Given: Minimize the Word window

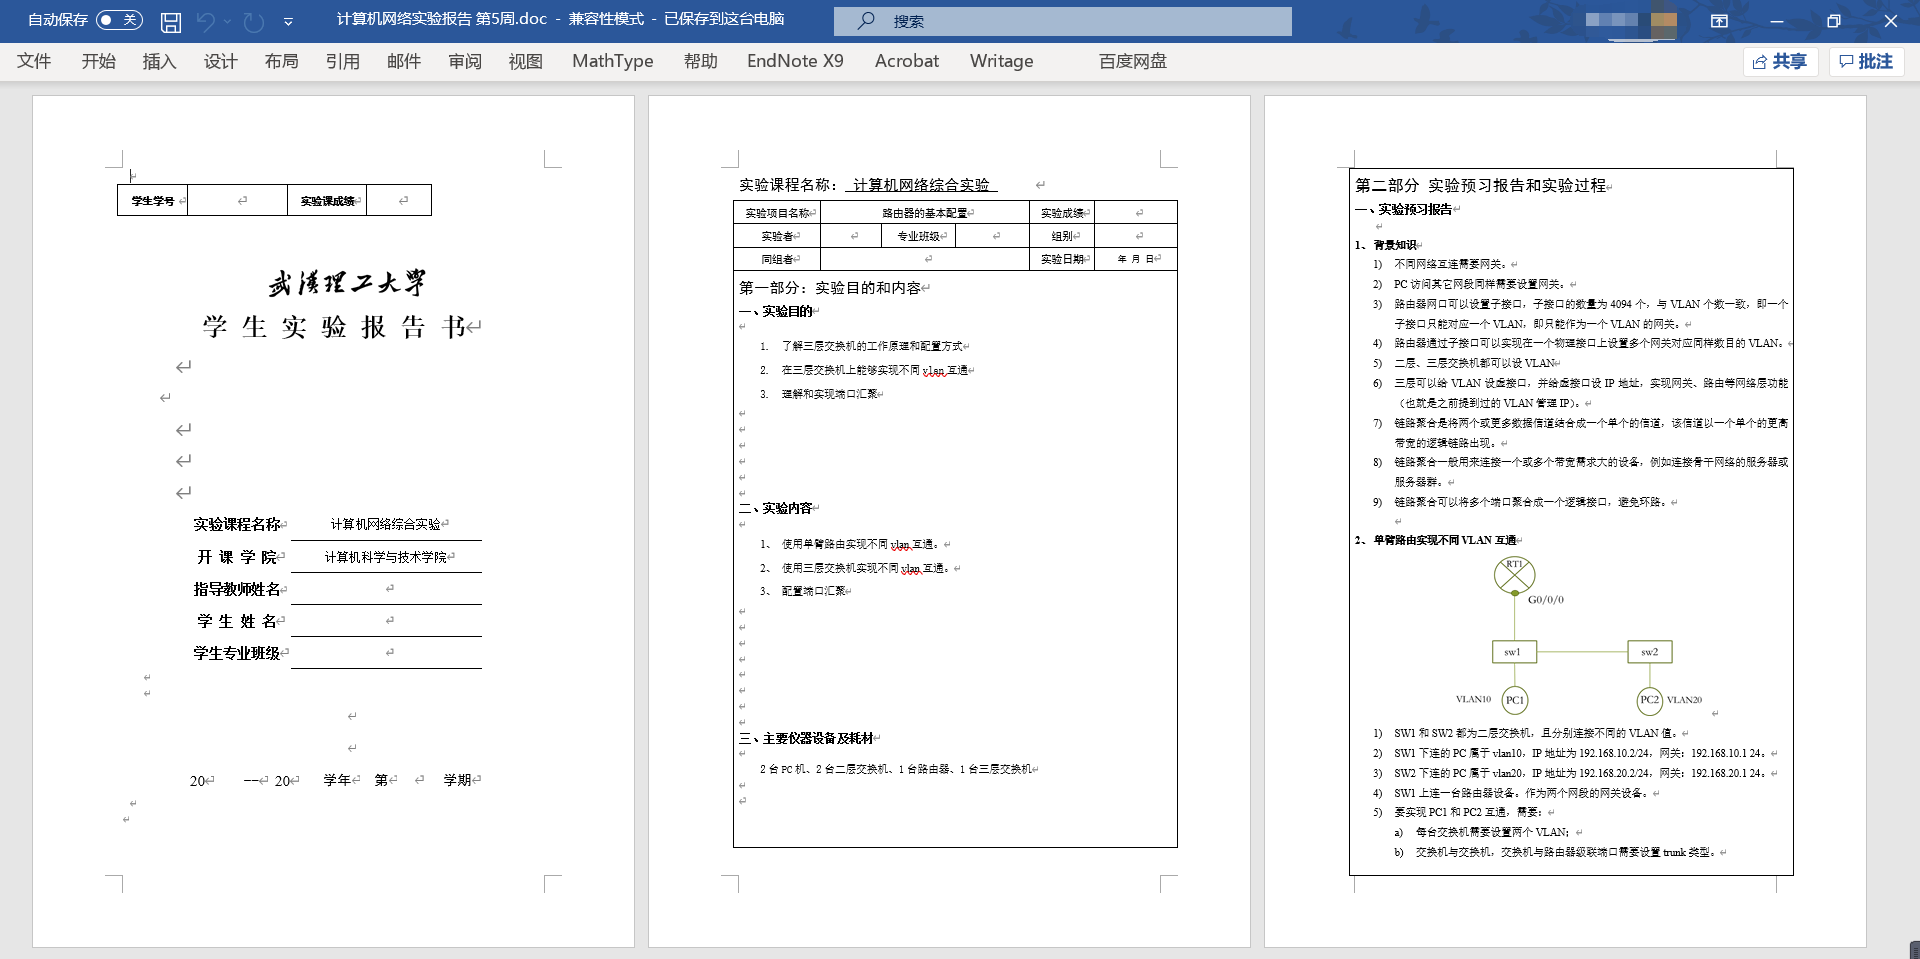Looking at the screenshot, I should coord(1777,21).
